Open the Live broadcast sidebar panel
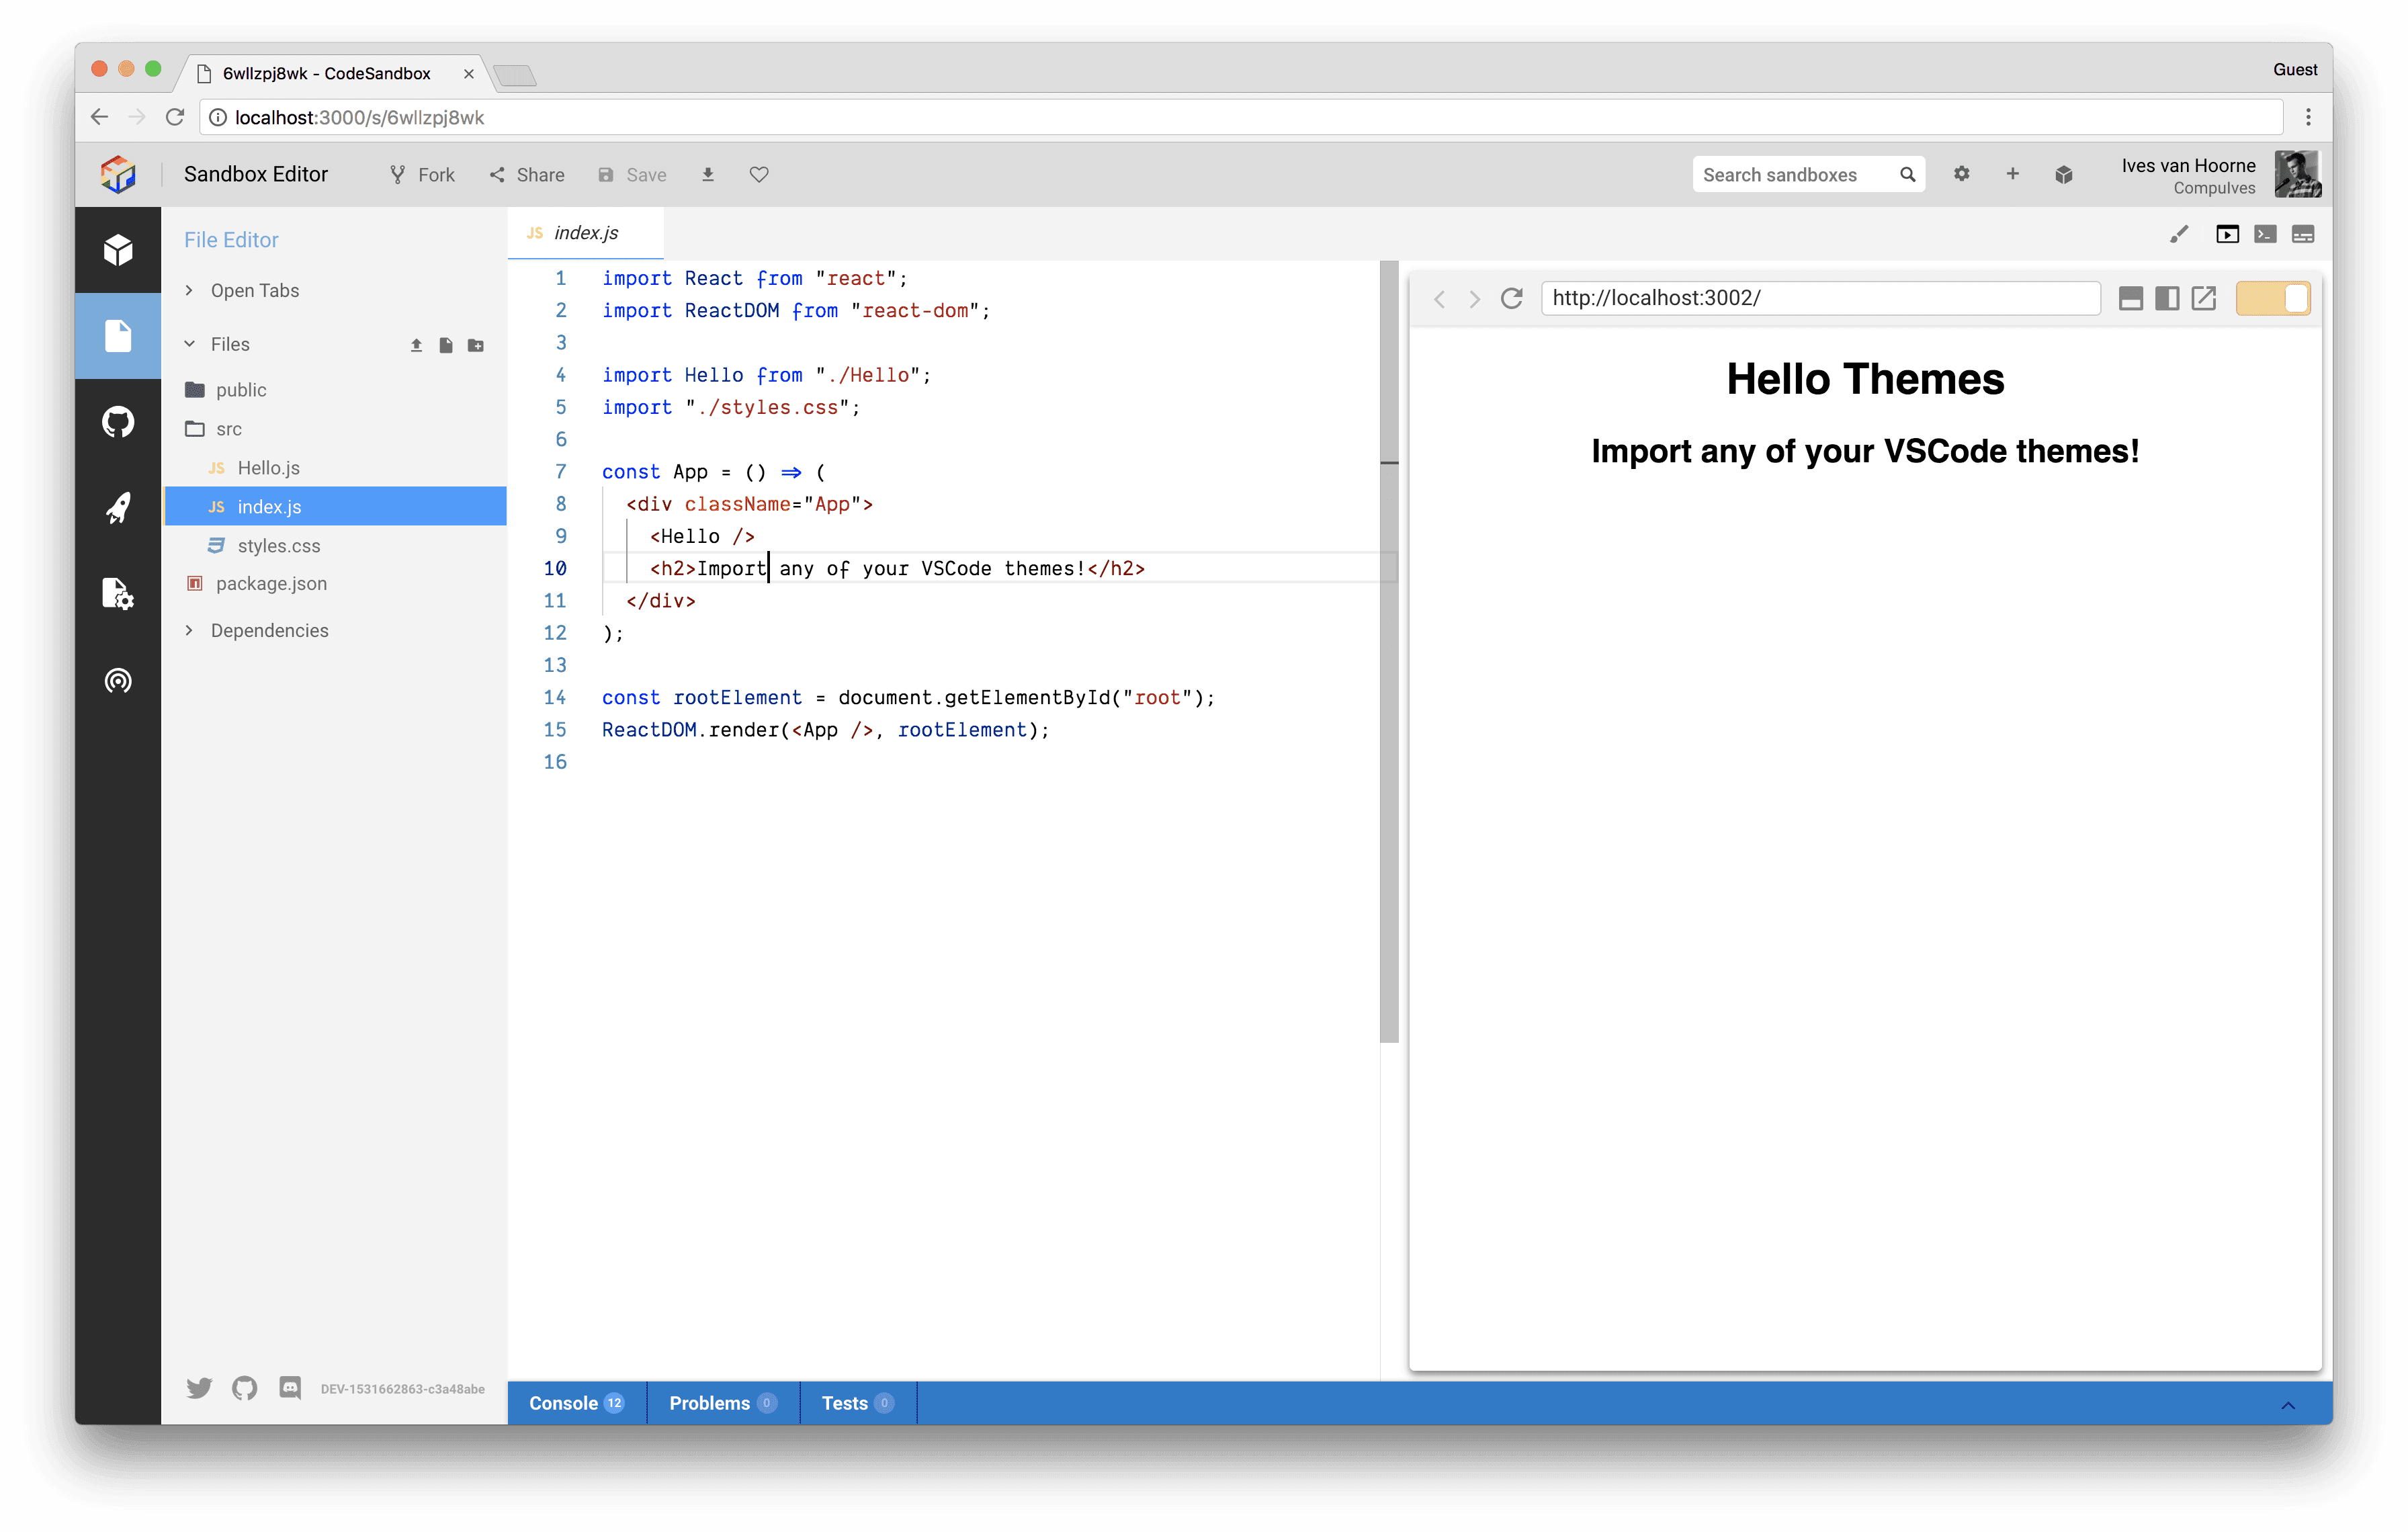 [118, 681]
